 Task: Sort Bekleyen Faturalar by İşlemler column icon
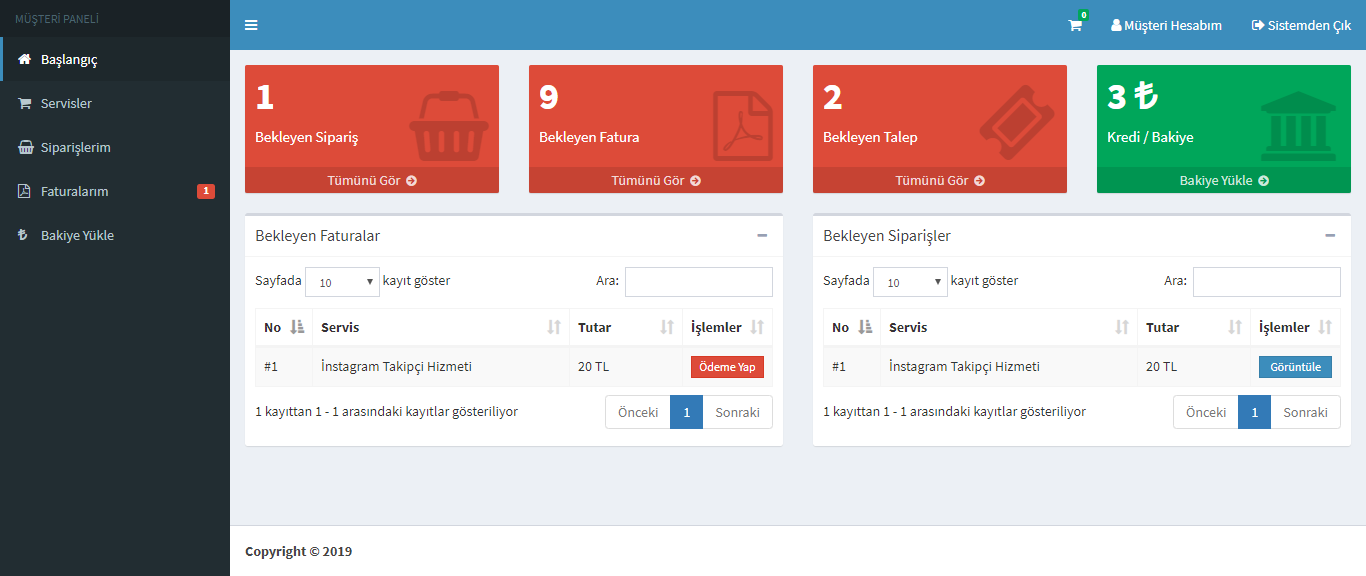point(757,328)
